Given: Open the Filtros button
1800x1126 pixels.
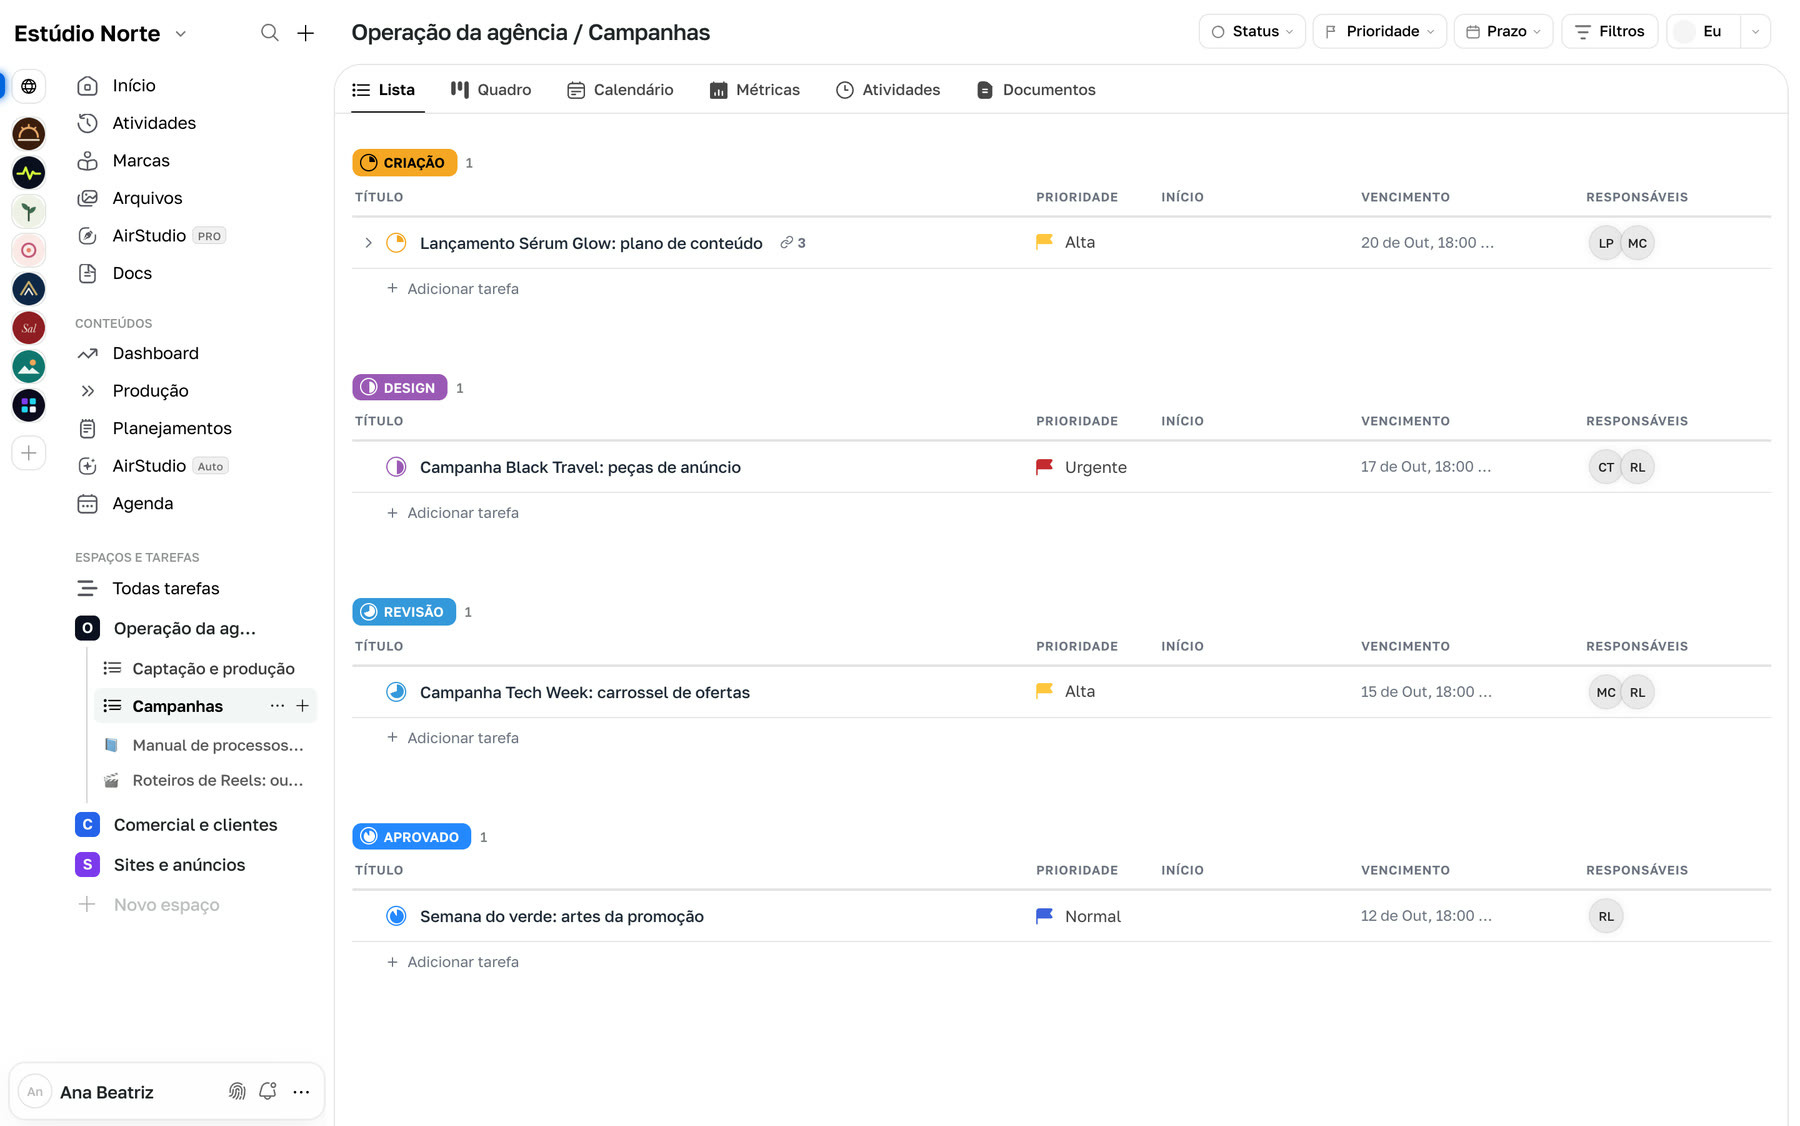Looking at the screenshot, I should (x=1610, y=32).
